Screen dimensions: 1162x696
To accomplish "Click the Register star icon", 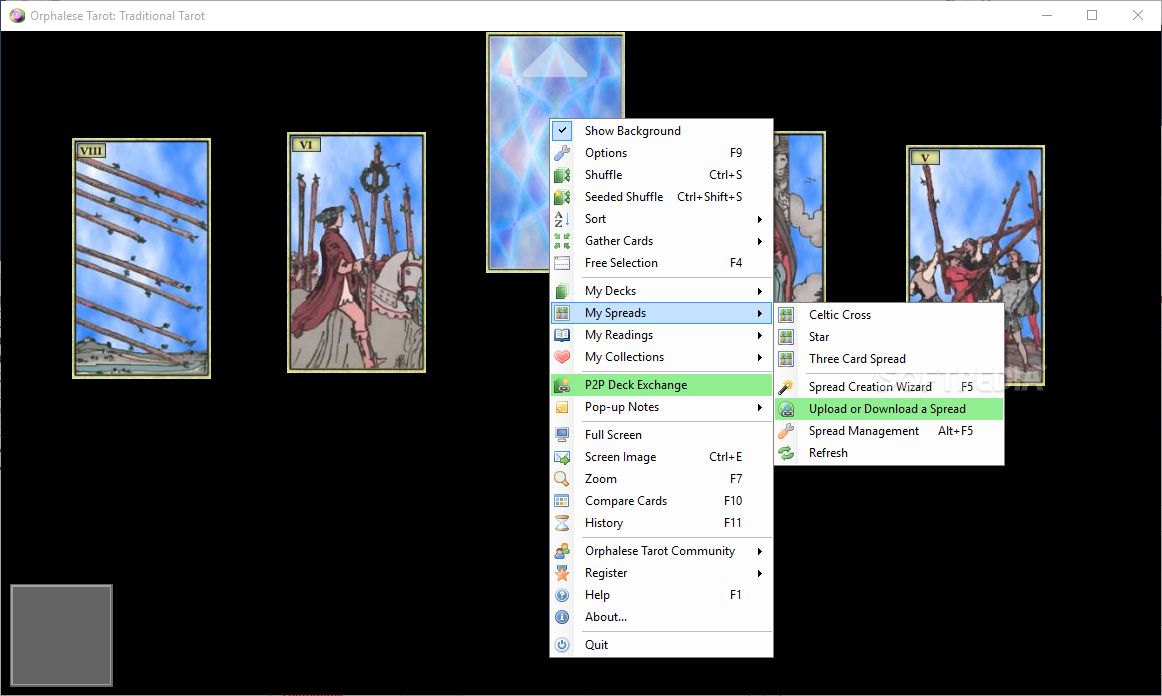I will (562, 573).
